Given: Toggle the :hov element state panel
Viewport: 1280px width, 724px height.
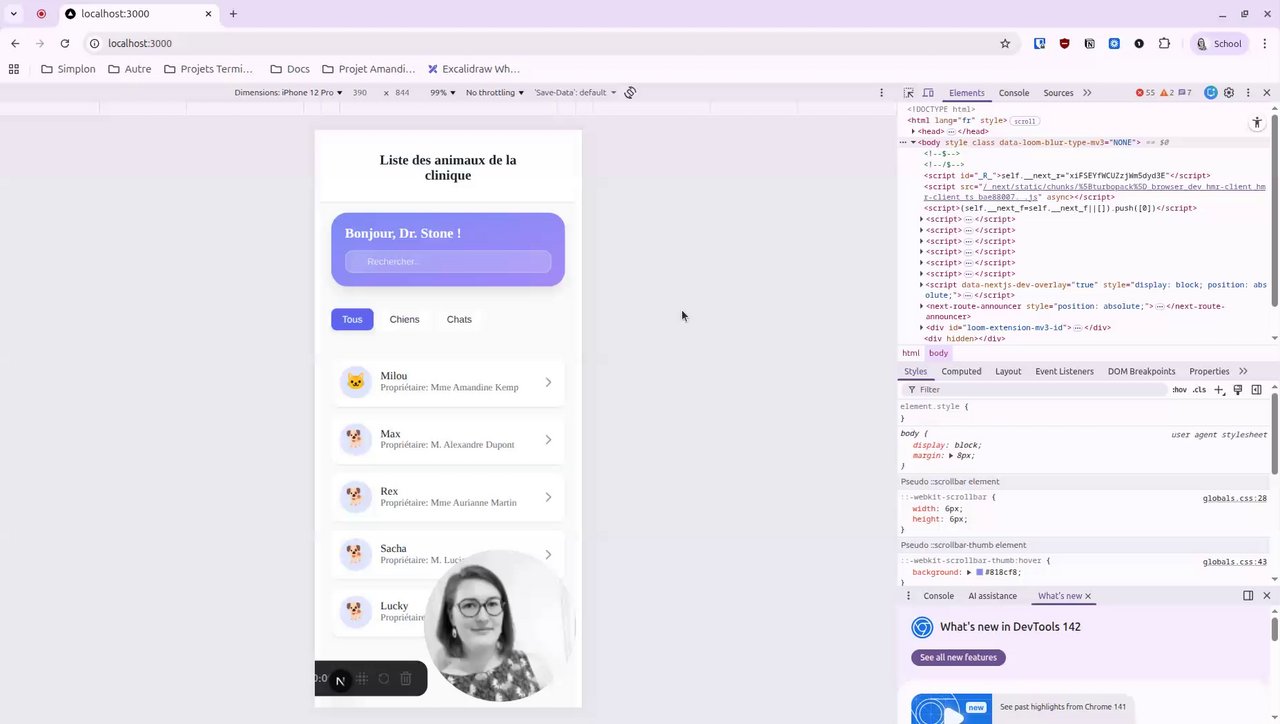Looking at the screenshot, I should 1180,390.
